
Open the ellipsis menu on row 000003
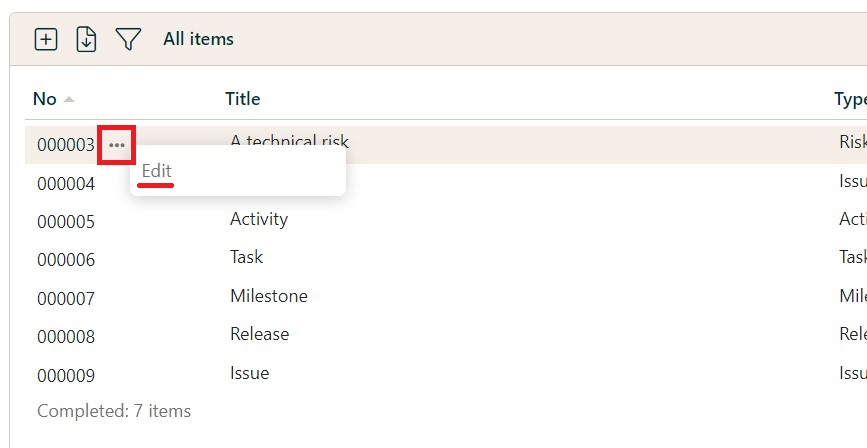pyautogui.click(x=117, y=145)
